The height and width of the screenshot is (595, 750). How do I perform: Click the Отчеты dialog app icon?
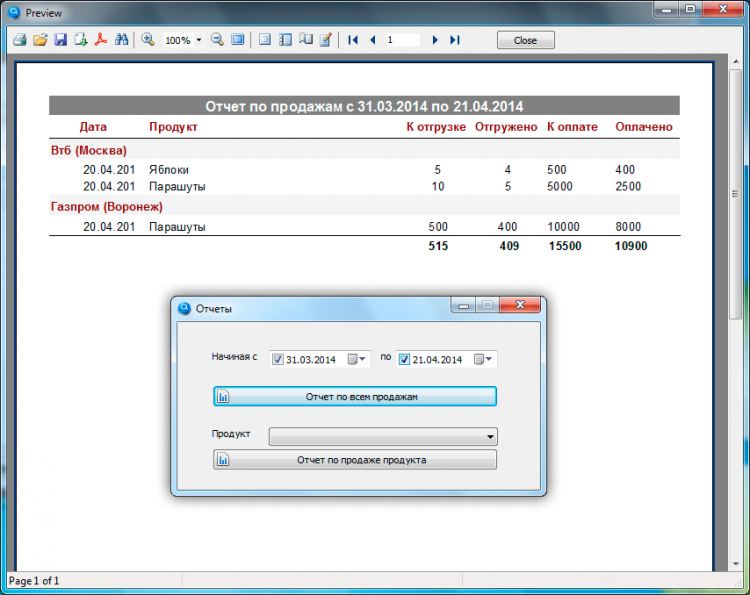(x=184, y=309)
